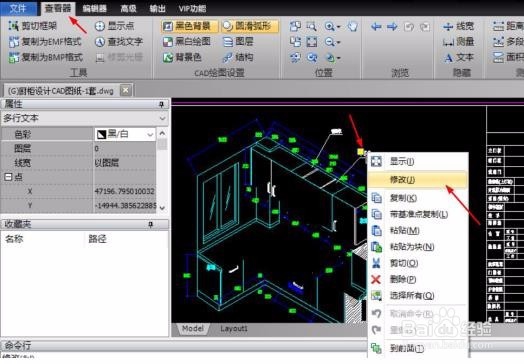Click 复制为BMP格式 tool
Viewport: 524px width, 364px height.
pyautogui.click(x=46, y=57)
